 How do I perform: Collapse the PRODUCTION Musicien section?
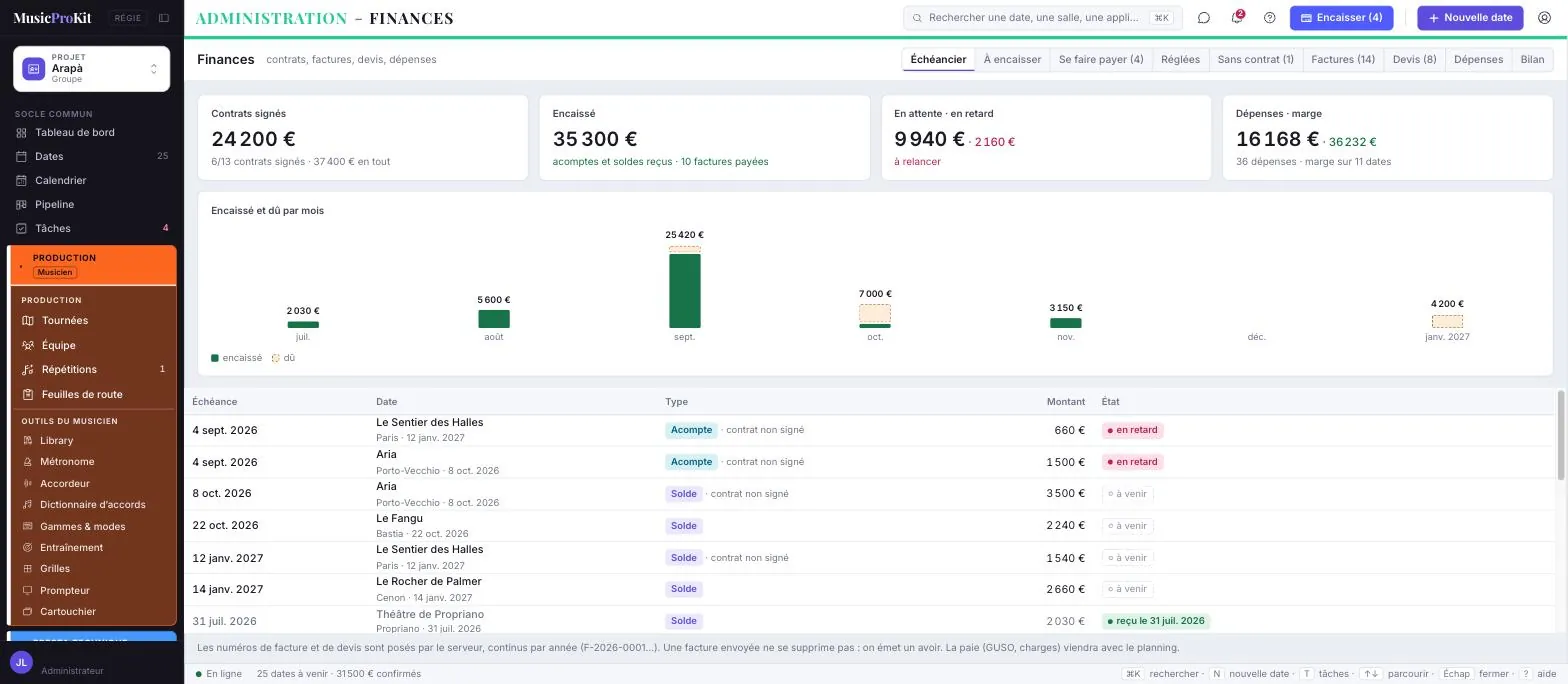(x=93, y=265)
